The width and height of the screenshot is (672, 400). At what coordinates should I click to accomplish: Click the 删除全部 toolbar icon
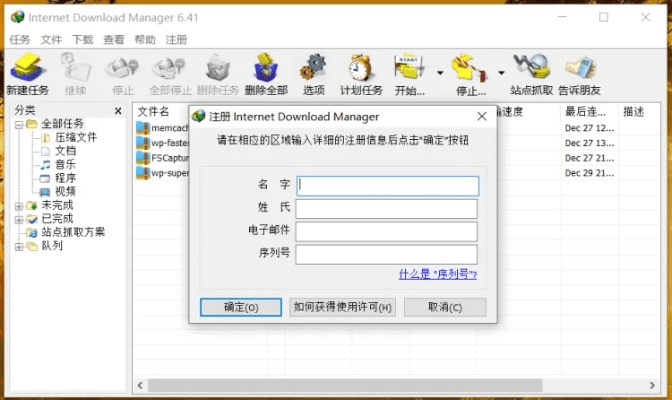click(266, 73)
